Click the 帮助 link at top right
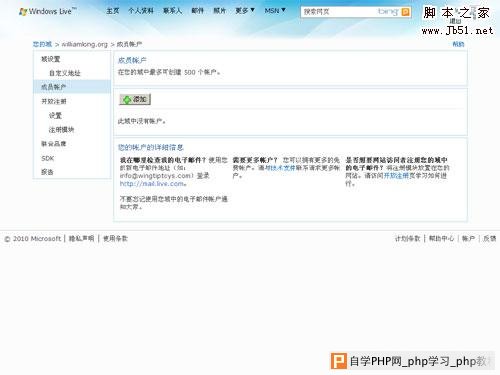This screenshot has height=375, width=500. 458,44
